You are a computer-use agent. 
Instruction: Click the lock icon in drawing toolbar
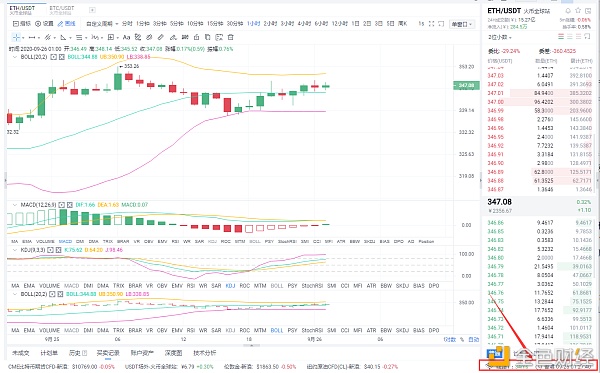(196, 37)
